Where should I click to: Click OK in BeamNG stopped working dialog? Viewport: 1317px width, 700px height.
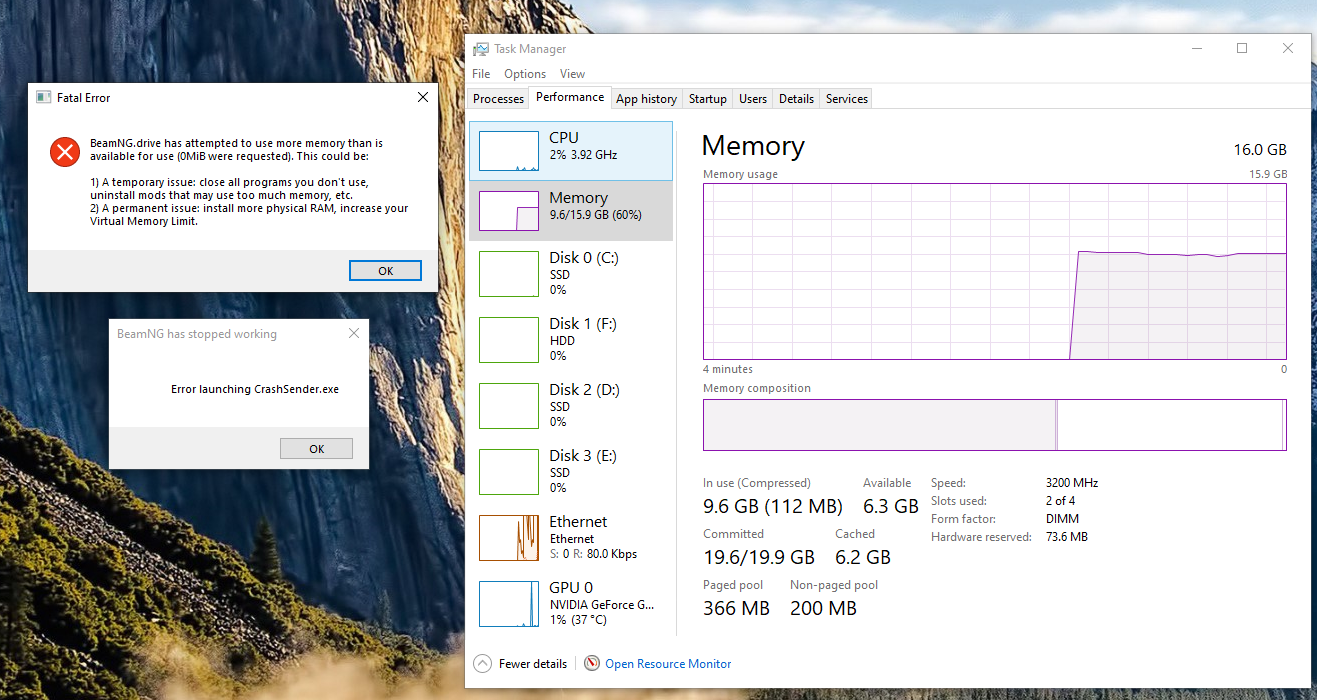[x=317, y=449]
